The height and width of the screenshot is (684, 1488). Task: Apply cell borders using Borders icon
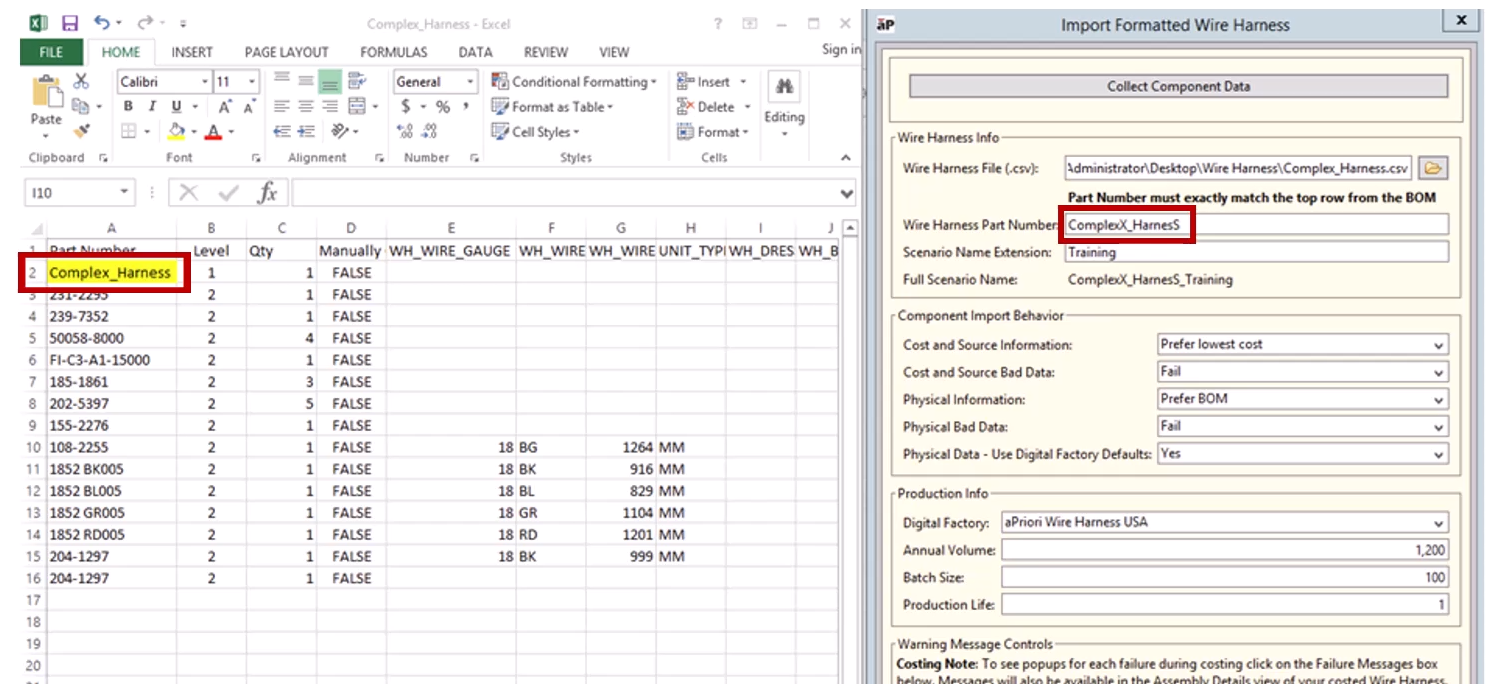point(128,132)
